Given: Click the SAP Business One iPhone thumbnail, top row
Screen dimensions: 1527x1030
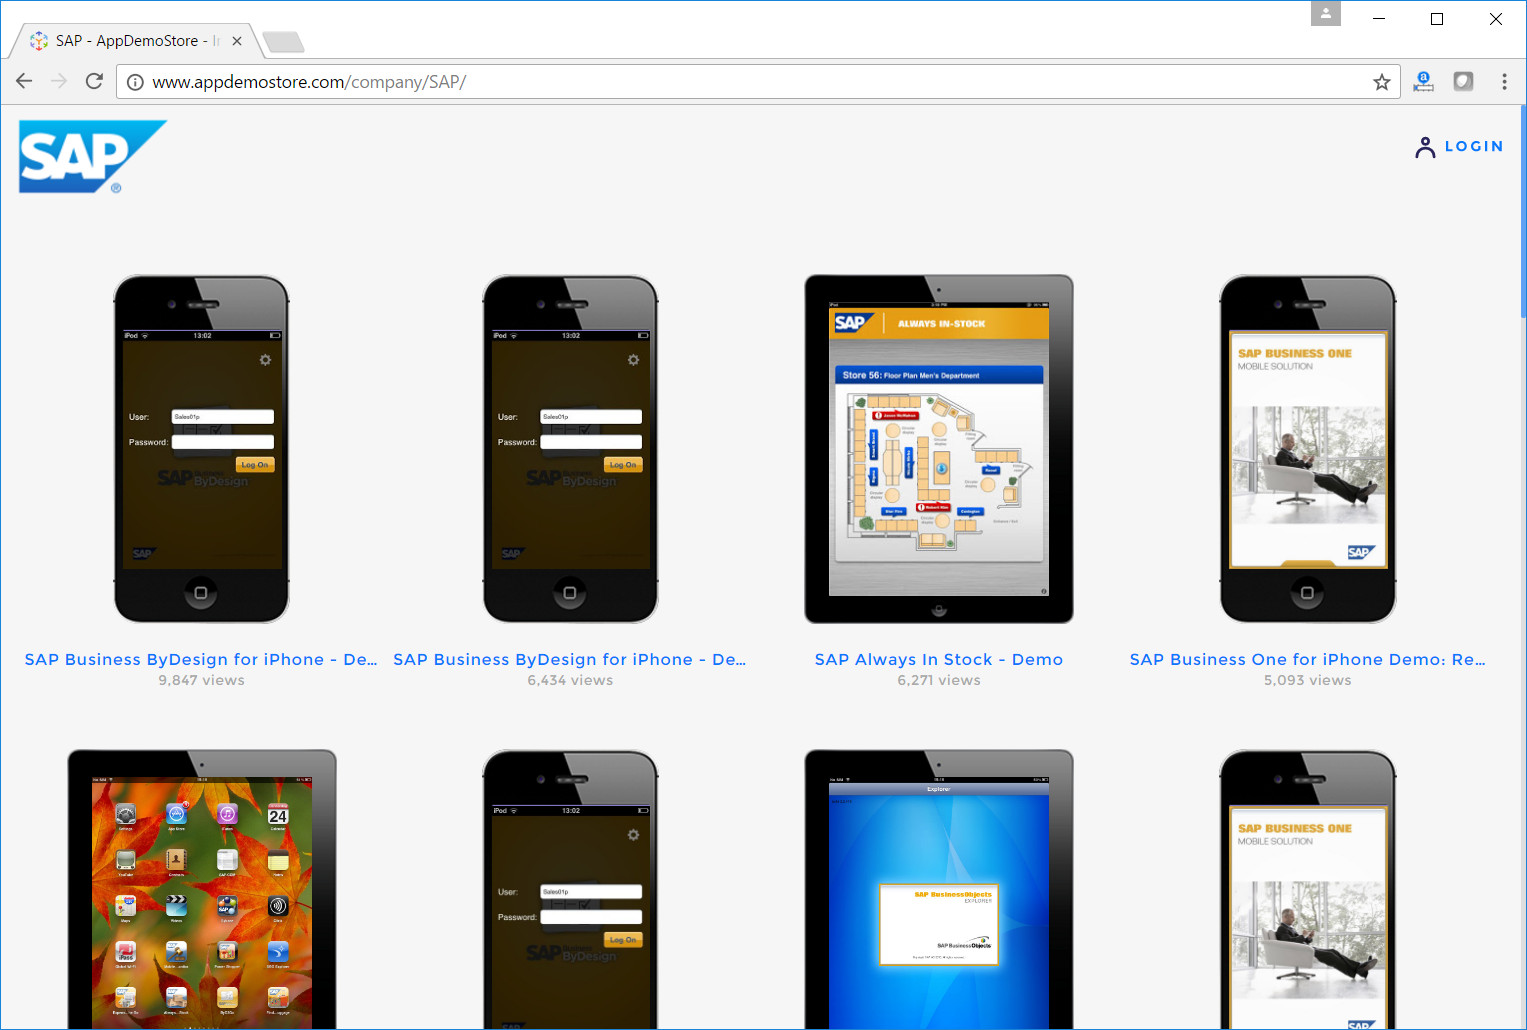Looking at the screenshot, I should click(1308, 449).
